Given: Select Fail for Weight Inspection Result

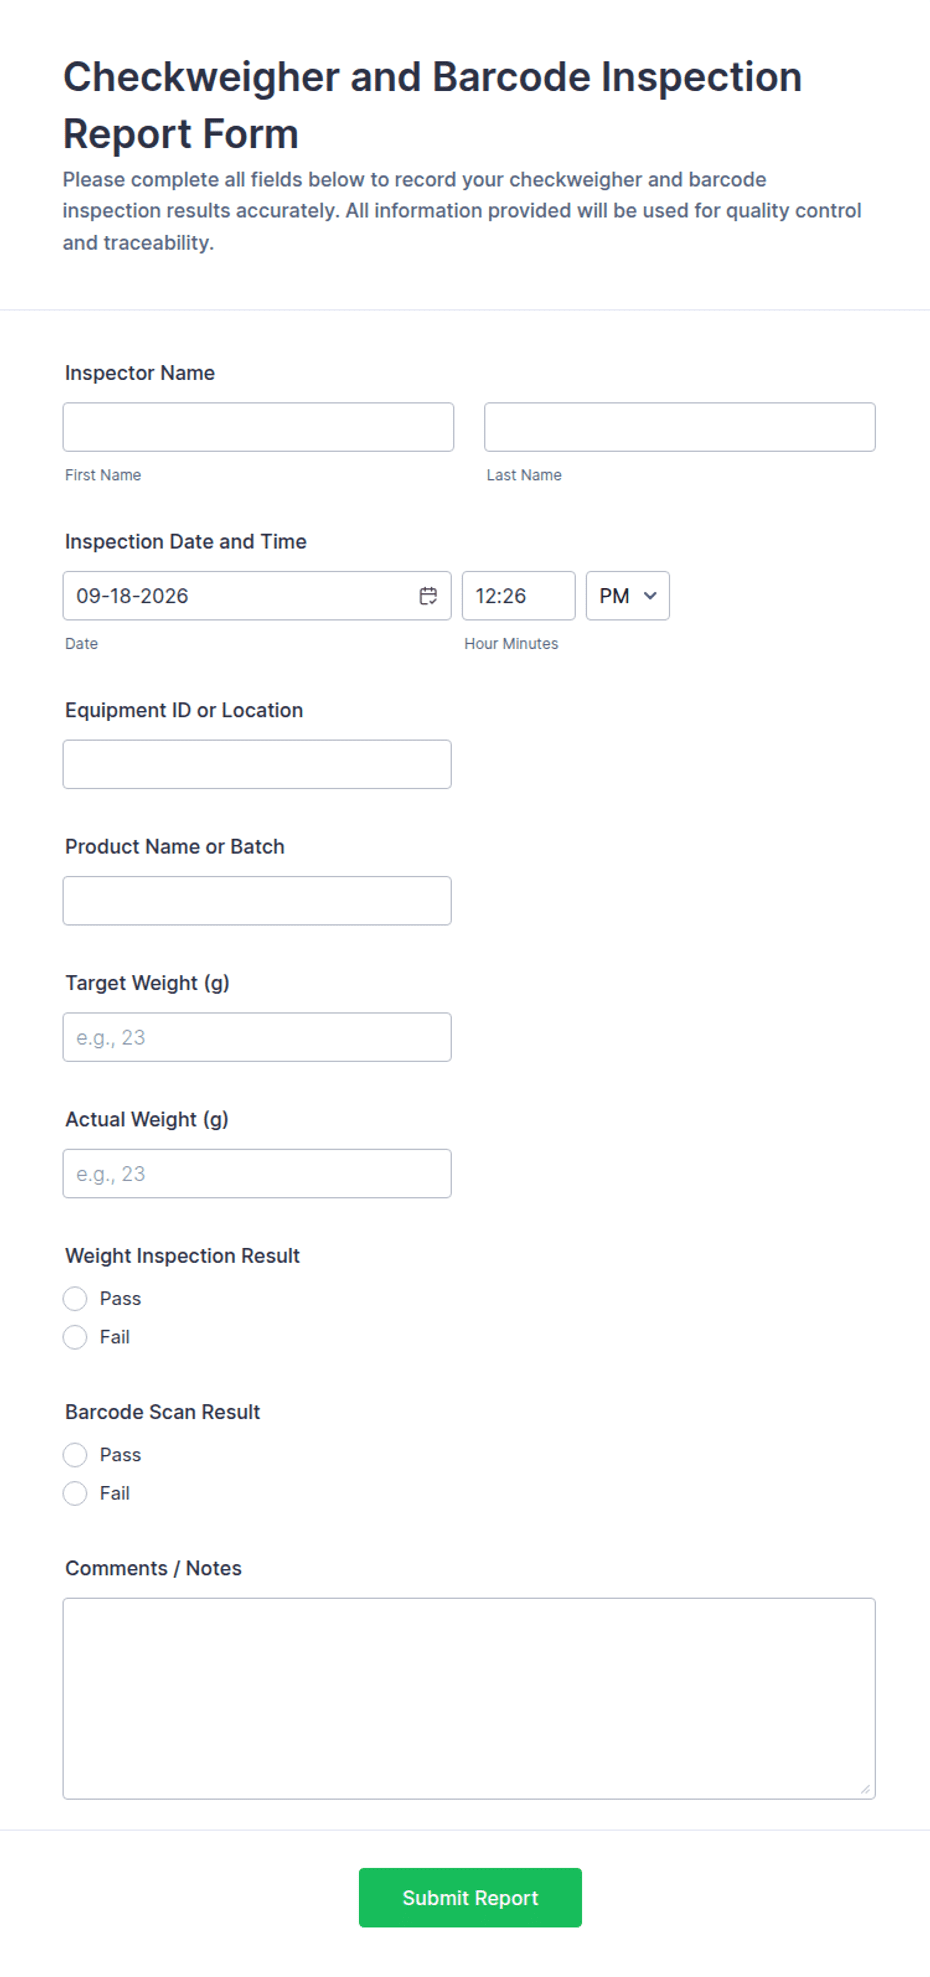Looking at the screenshot, I should [x=75, y=1337].
